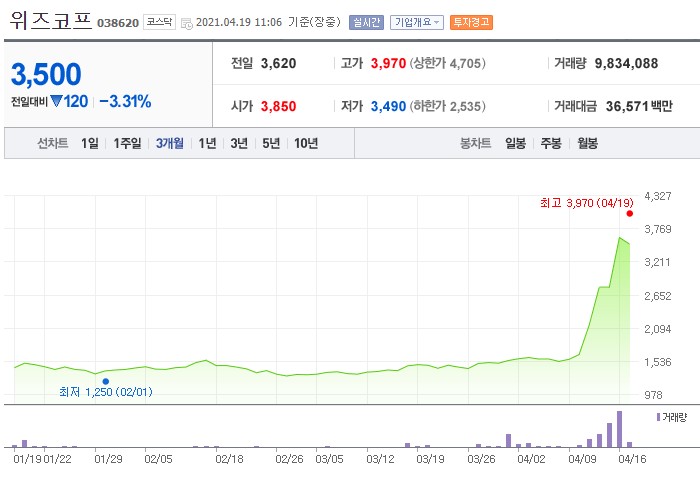Click the stock code 038620
This screenshot has width=700, height=481.
(x=118, y=23)
